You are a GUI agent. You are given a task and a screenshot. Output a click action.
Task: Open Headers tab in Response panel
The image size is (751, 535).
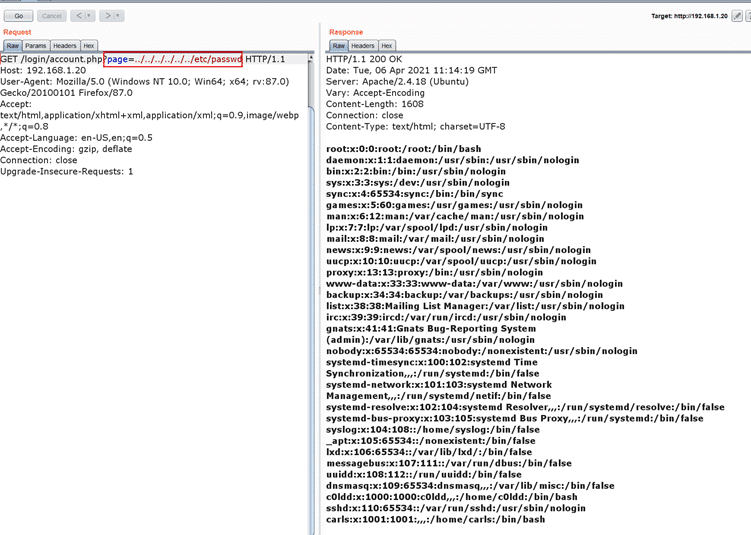tap(362, 46)
